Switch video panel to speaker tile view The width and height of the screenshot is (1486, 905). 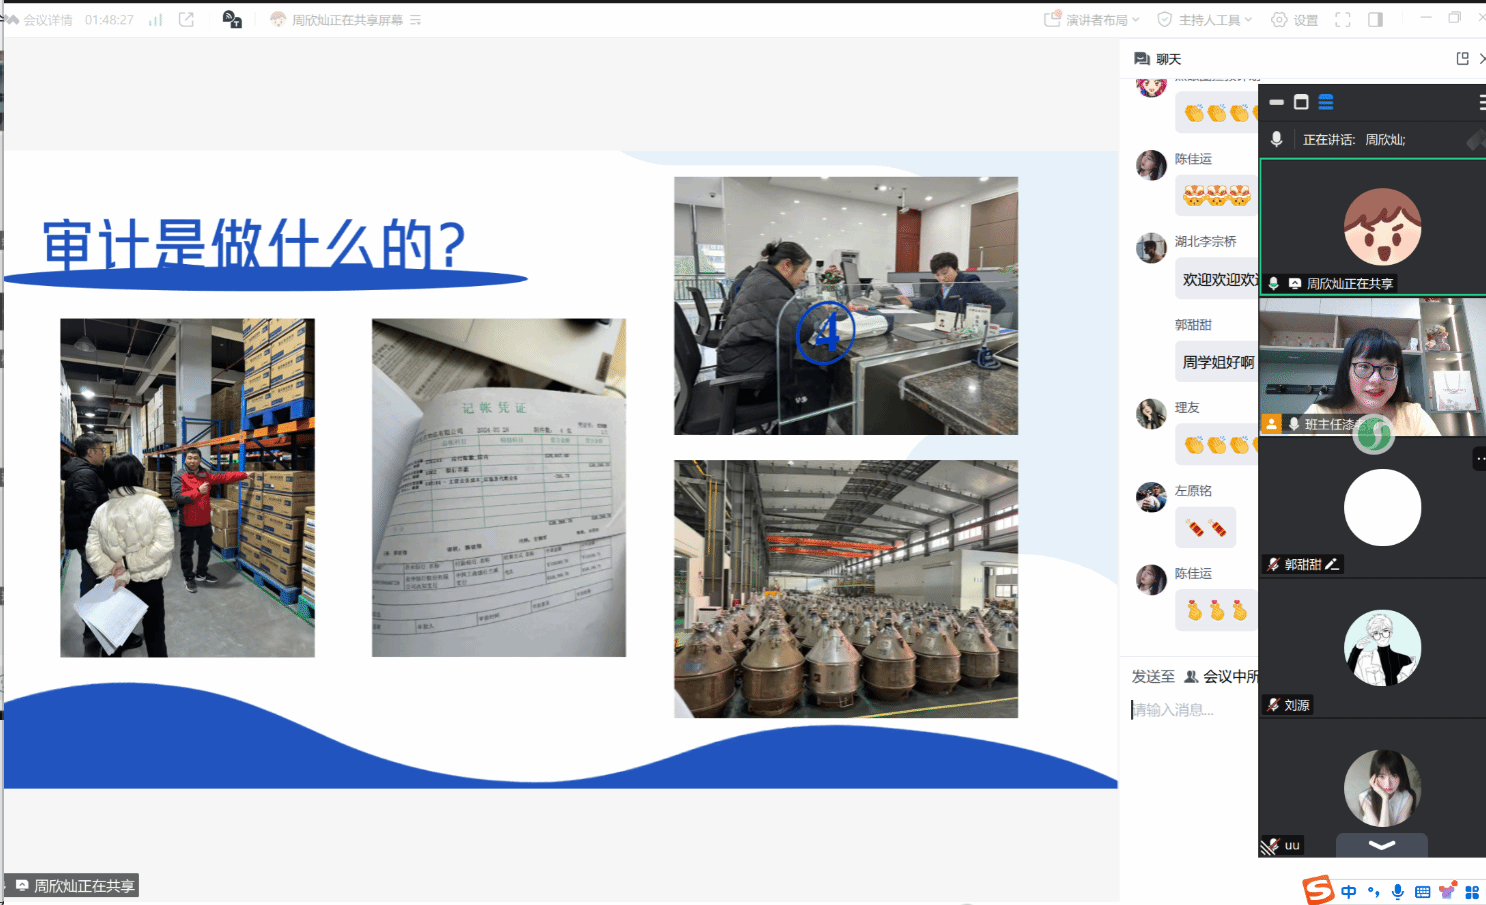click(x=1301, y=102)
